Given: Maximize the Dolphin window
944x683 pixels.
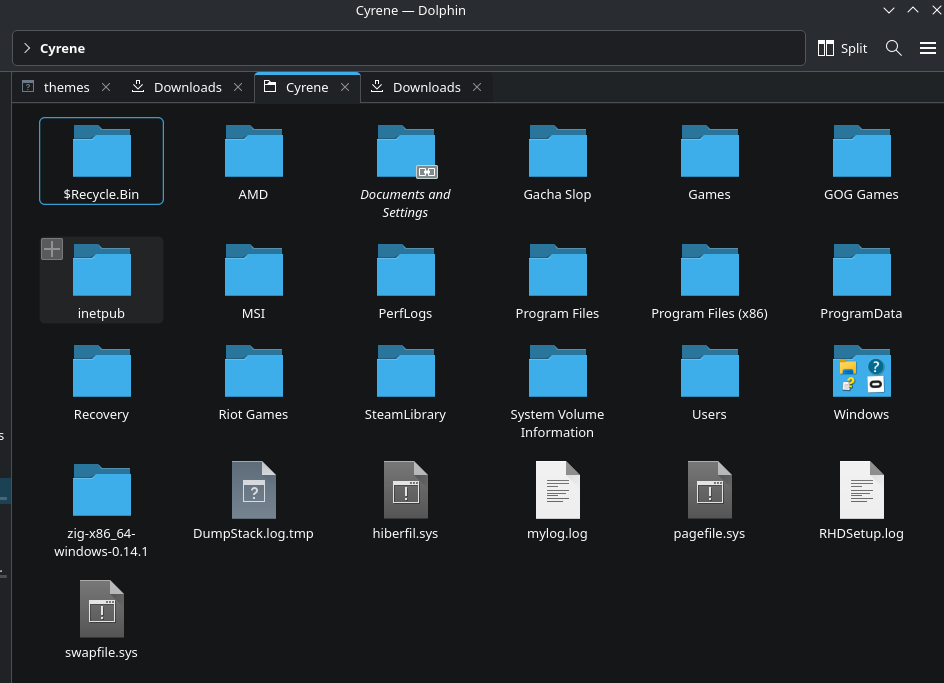Looking at the screenshot, I should point(913,10).
